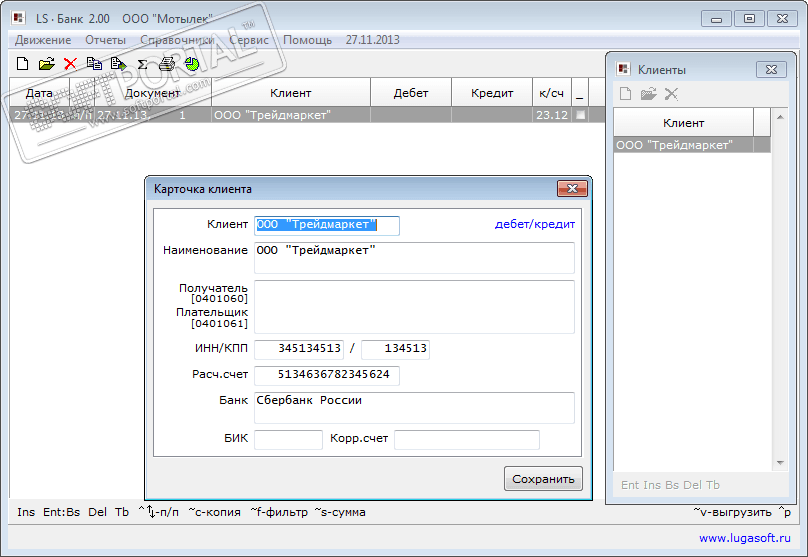Click the ~s-сумма hint in status bar
Viewport: 808px width, 557px height.
click(340, 512)
